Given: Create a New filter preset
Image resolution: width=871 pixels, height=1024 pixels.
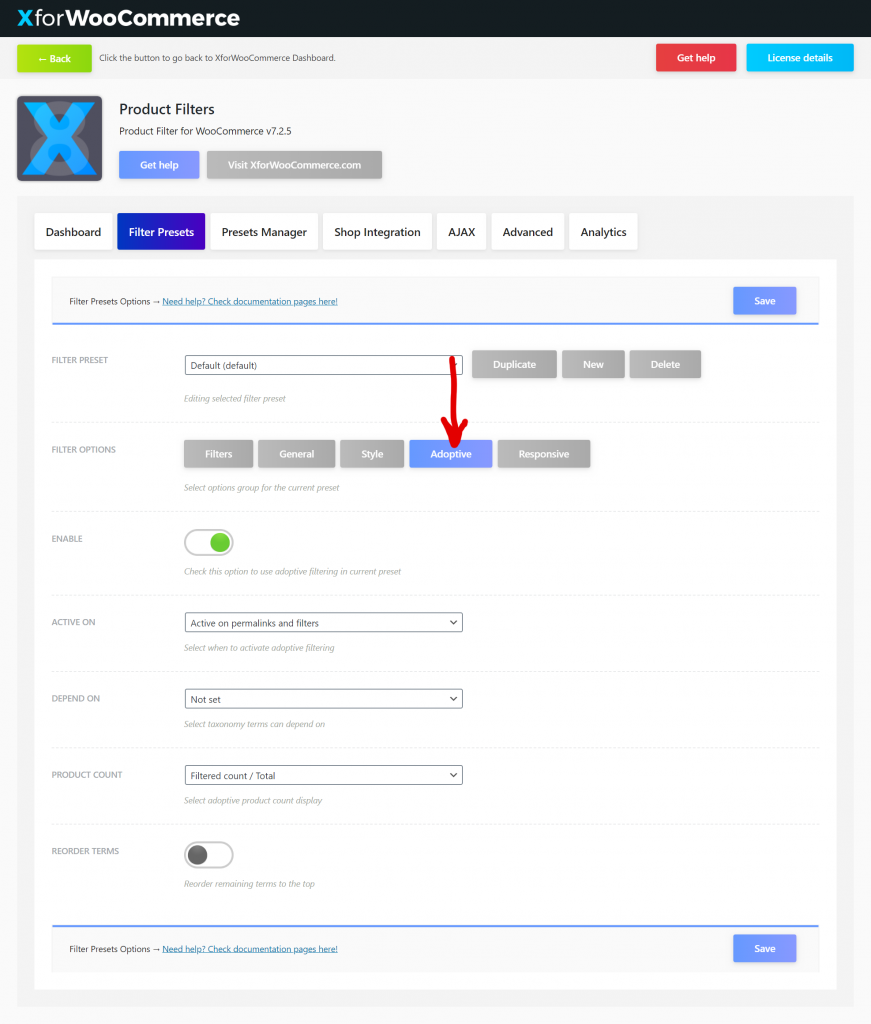Looking at the screenshot, I should click(x=593, y=364).
